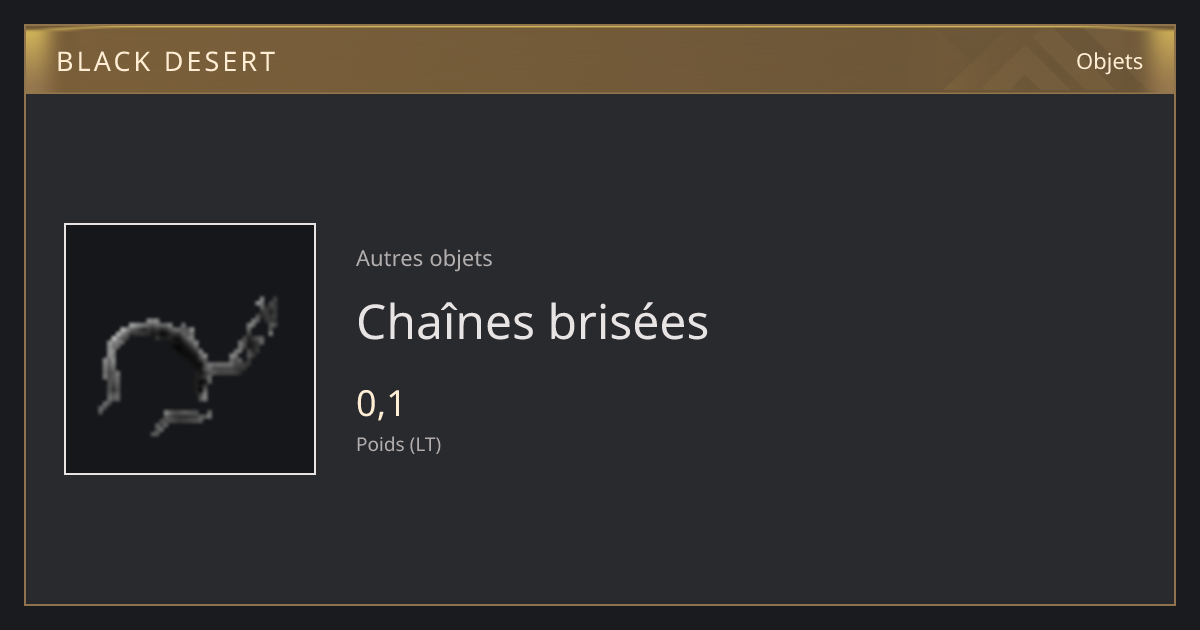Image resolution: width=1200 pixels, height=630 pixels.
Task: Click the loose lower chain fragment in image
Action: (178, 420)
